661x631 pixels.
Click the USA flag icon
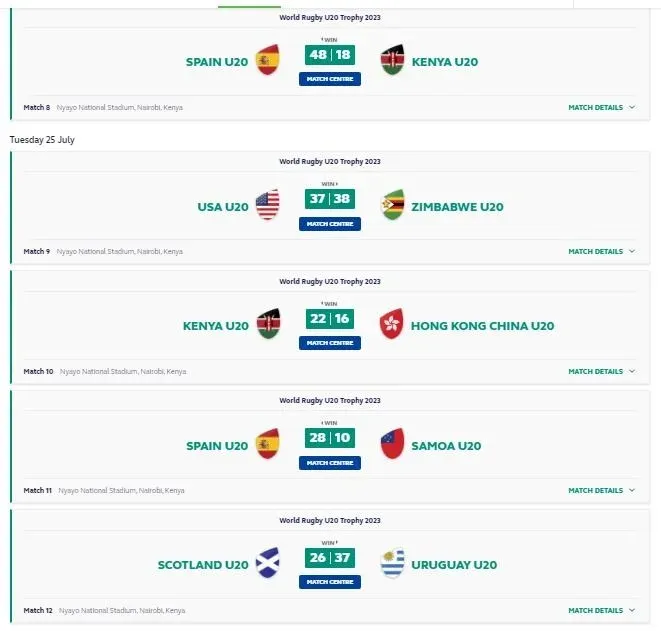(x=267, y=206)
